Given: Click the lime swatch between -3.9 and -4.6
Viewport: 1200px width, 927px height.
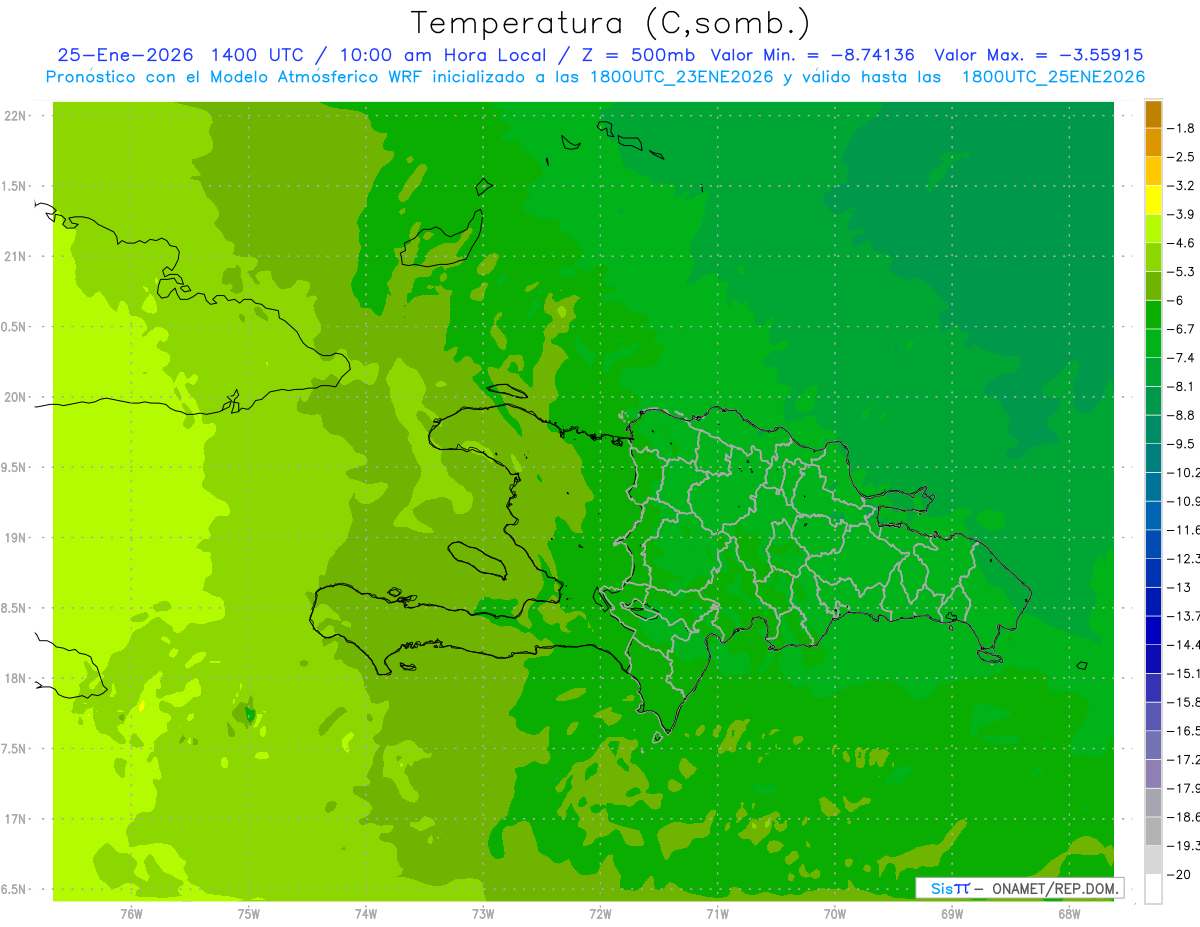Looking at the screenshot, I should [x=1153, y=229].
